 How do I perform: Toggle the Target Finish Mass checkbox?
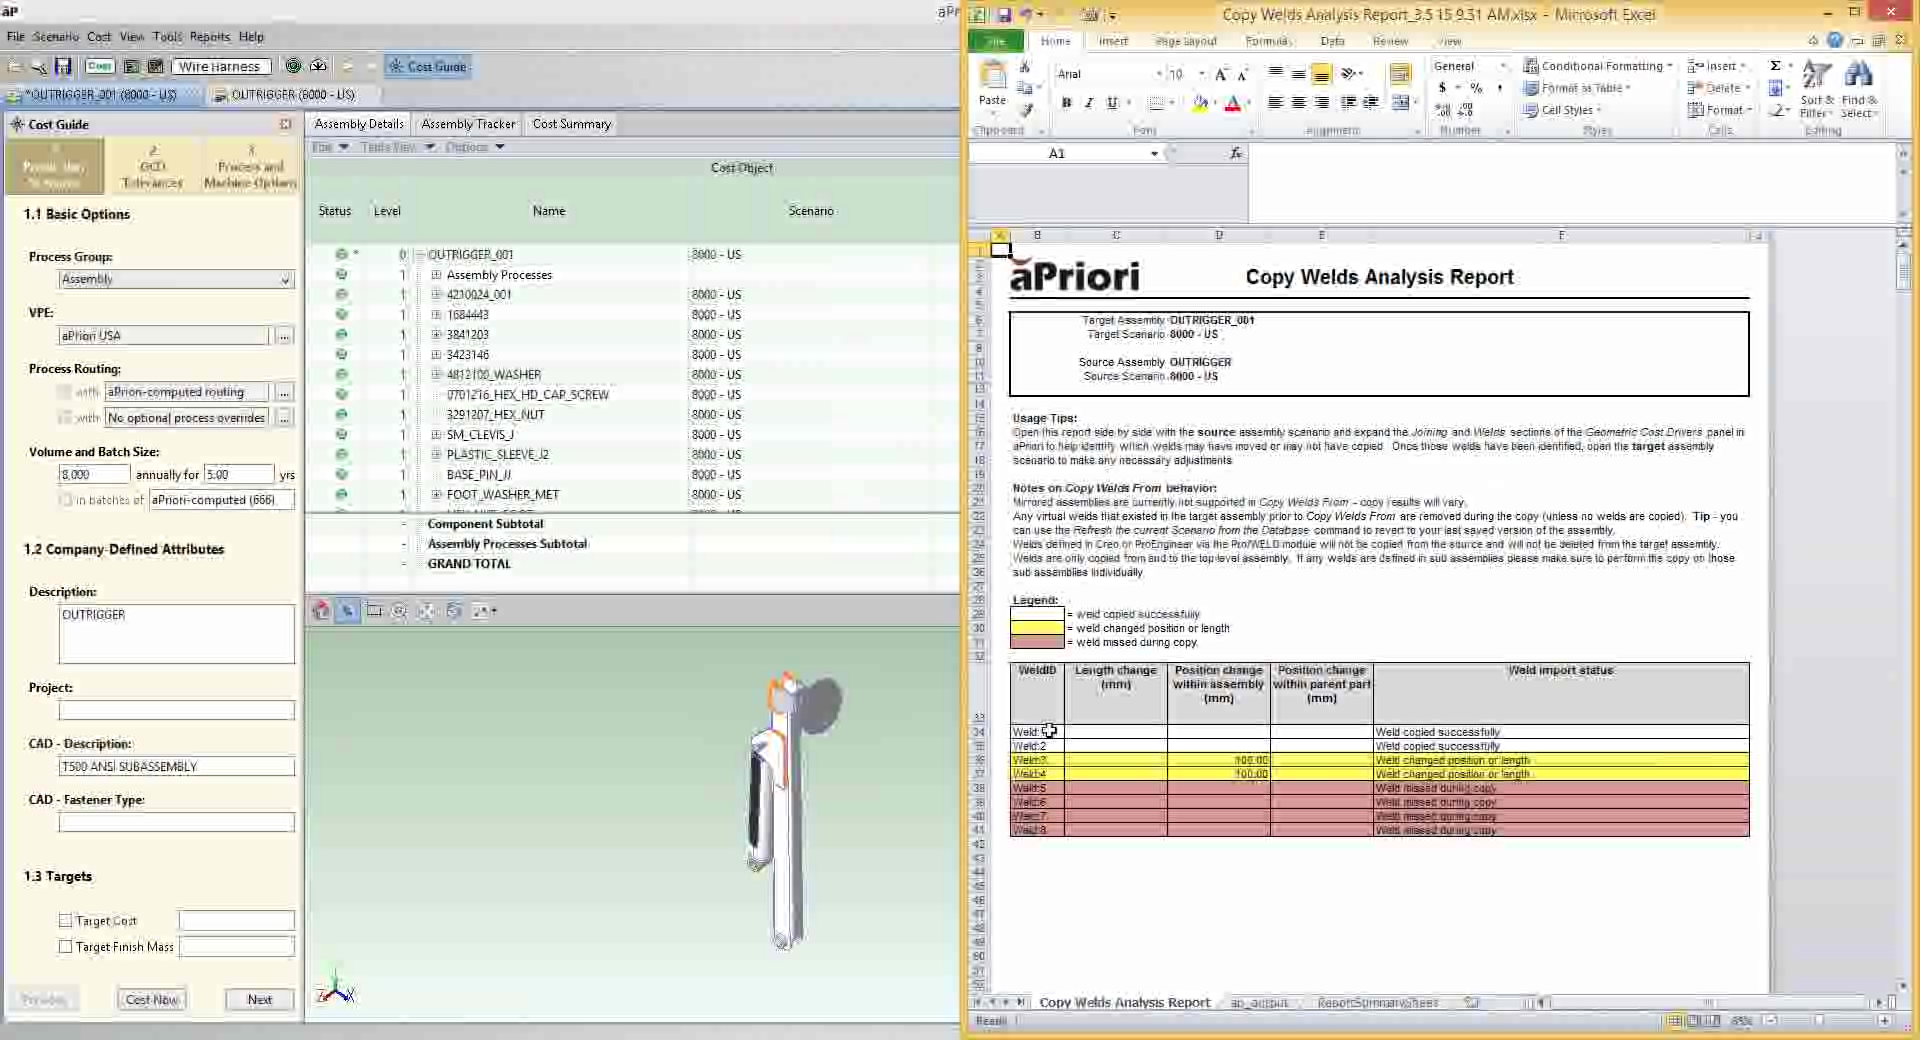click(x=66, y=947)
